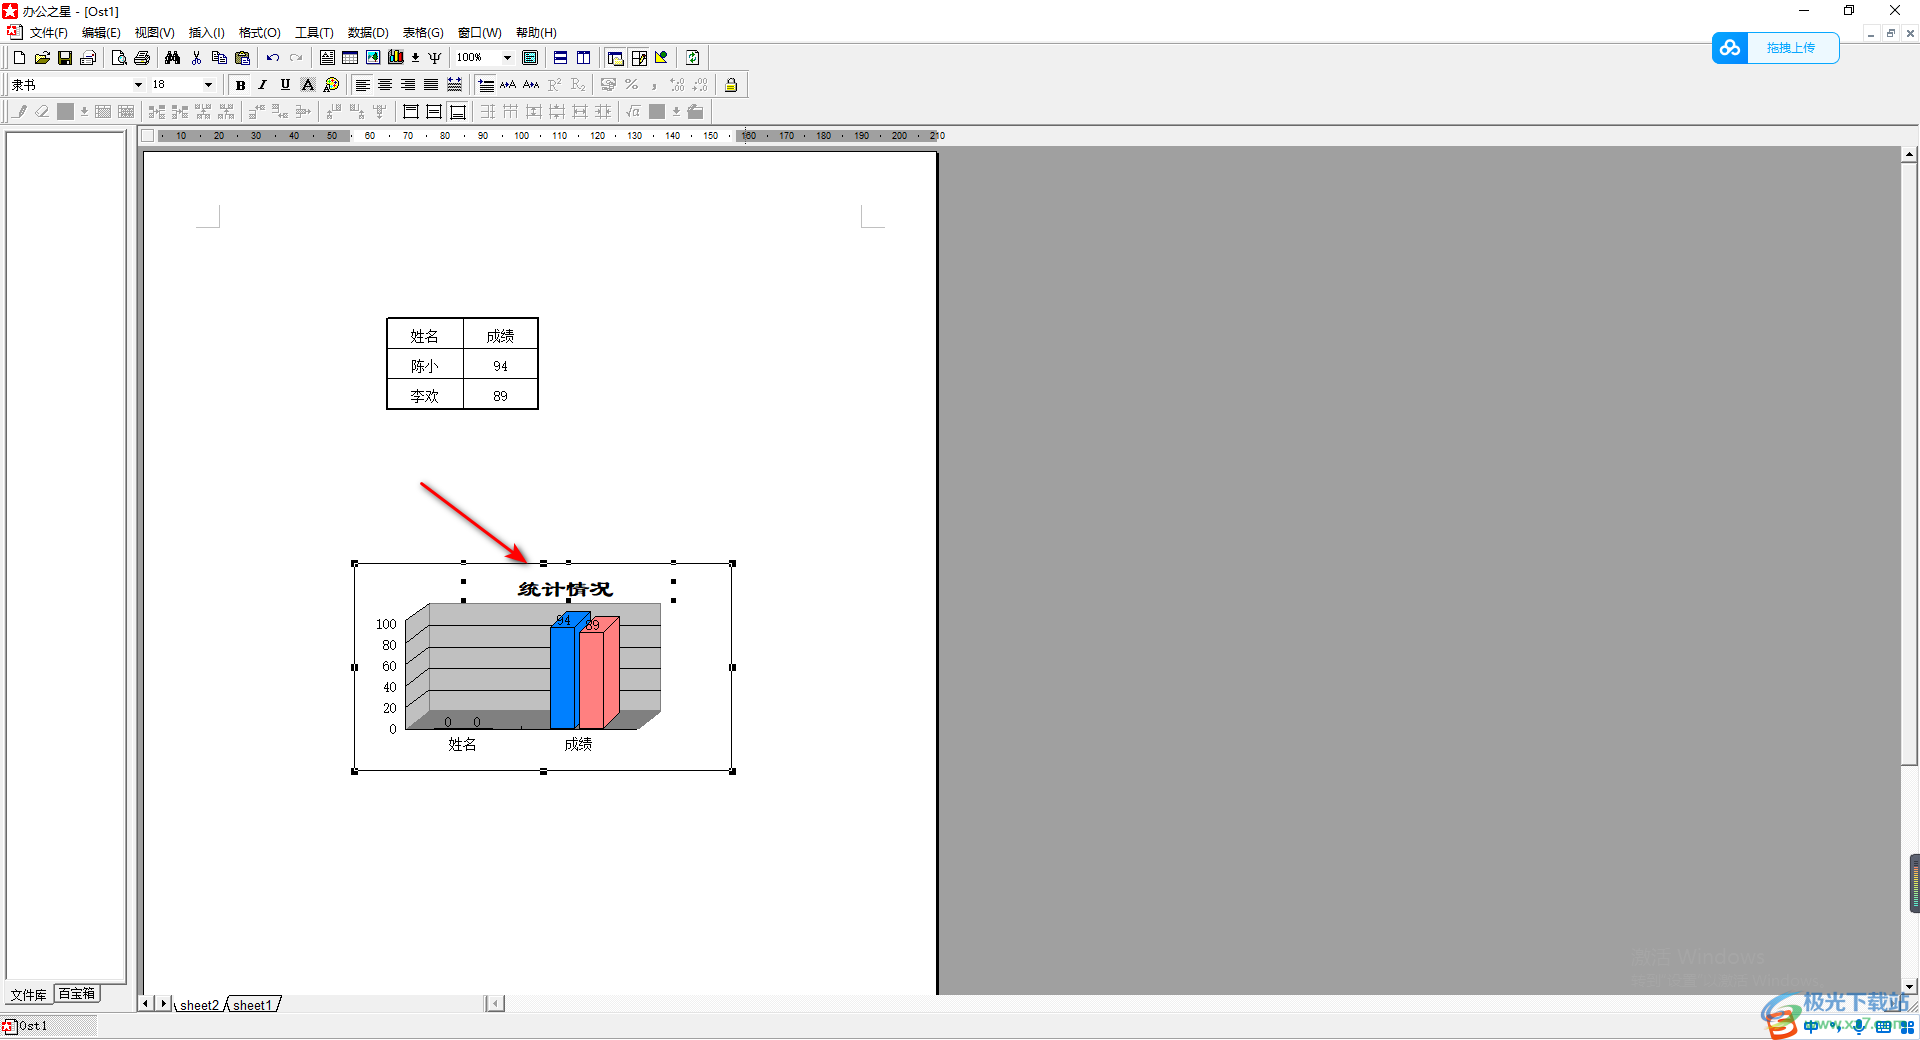The height and width of the screenshot is (1040, 1920).
Task: Click the distributed alignment icon
Action: (x=455, y=85)
